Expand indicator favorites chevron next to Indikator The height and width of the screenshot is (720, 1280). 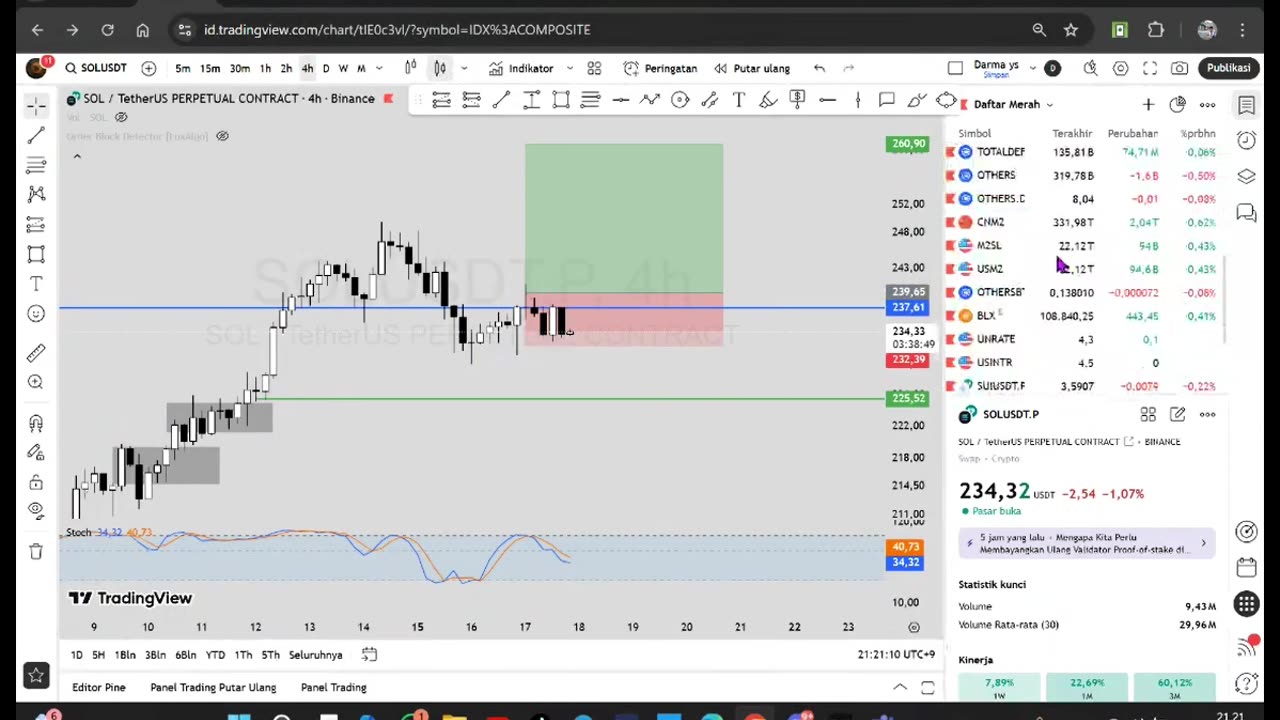coord(570,68)
